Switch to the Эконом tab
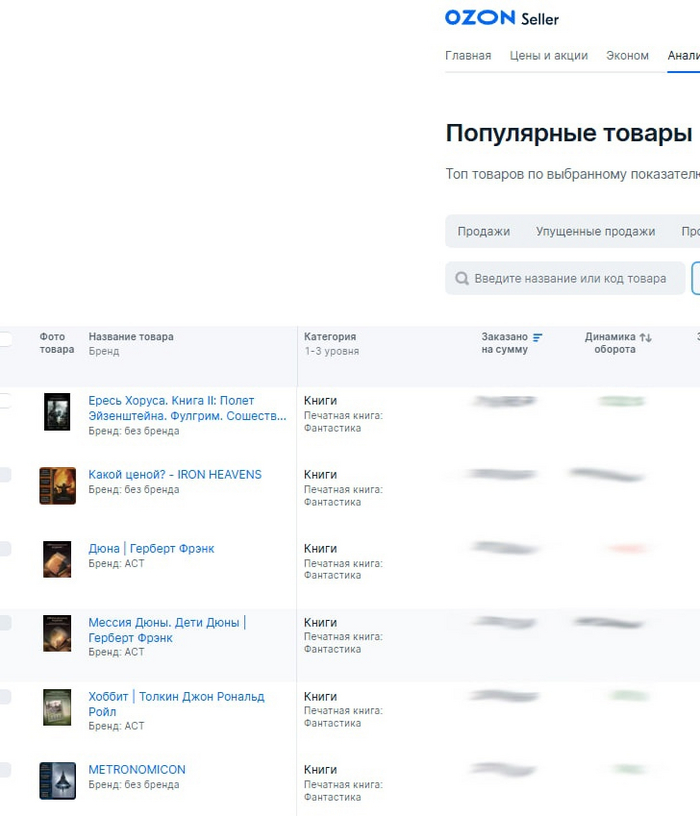The image size is (700, 816). 627,56
